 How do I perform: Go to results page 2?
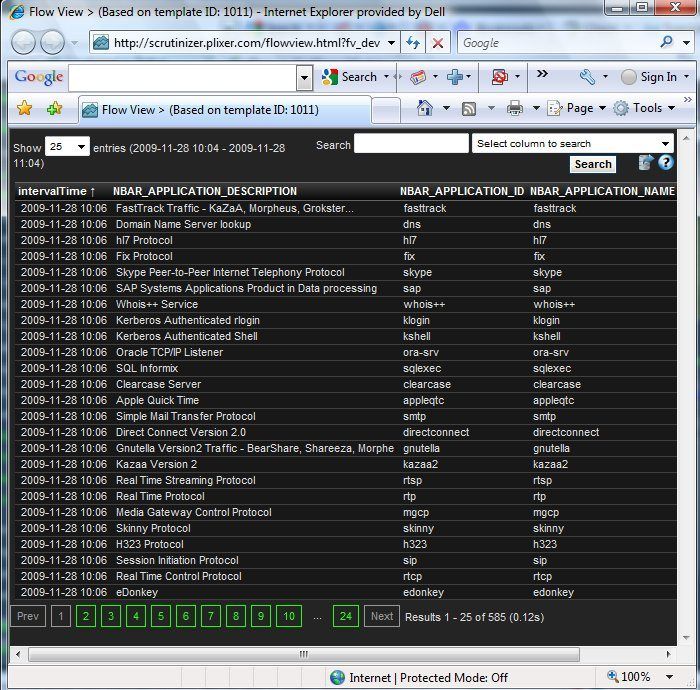[x=86, y=616]
